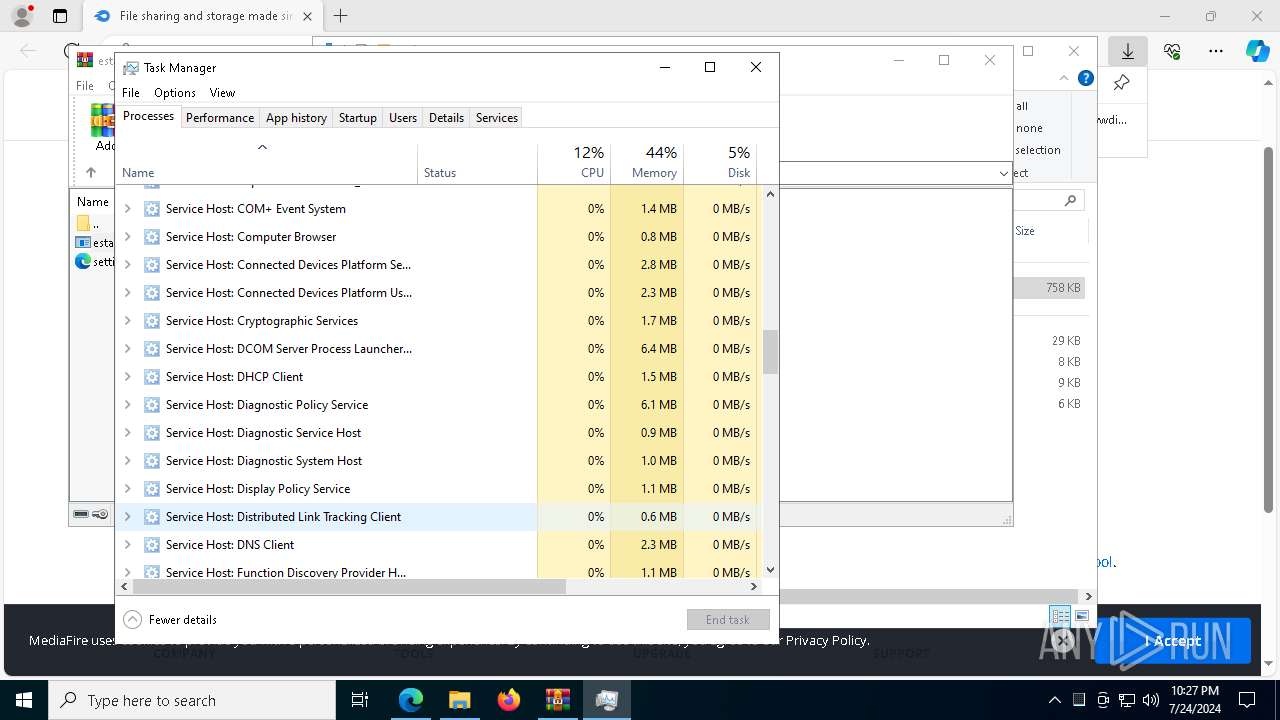Select Service Host: Function Discovery Provider row

click(437, 571)
